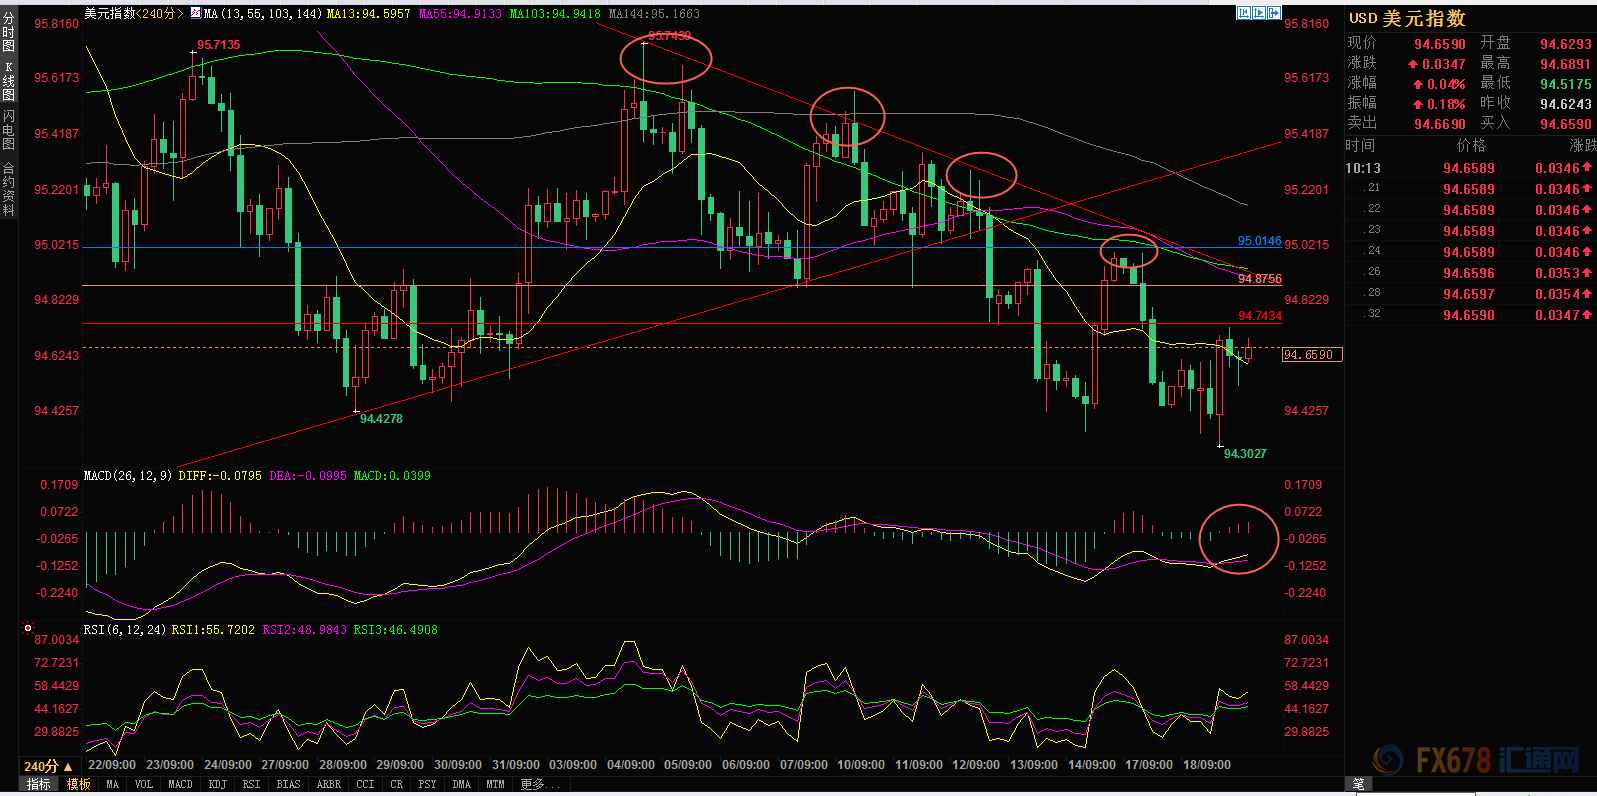Click the DIFF:-0.0795 value
This screenshot has width=1597, height=796.
coord(220,476)
